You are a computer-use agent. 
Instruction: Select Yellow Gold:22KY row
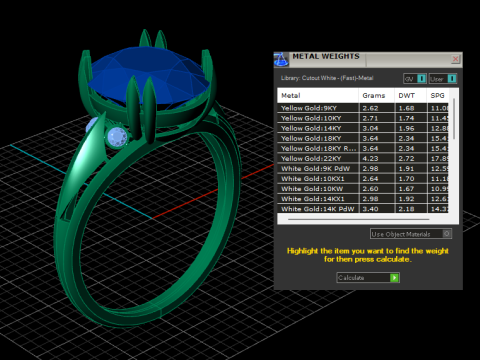(x=363, y=158)
